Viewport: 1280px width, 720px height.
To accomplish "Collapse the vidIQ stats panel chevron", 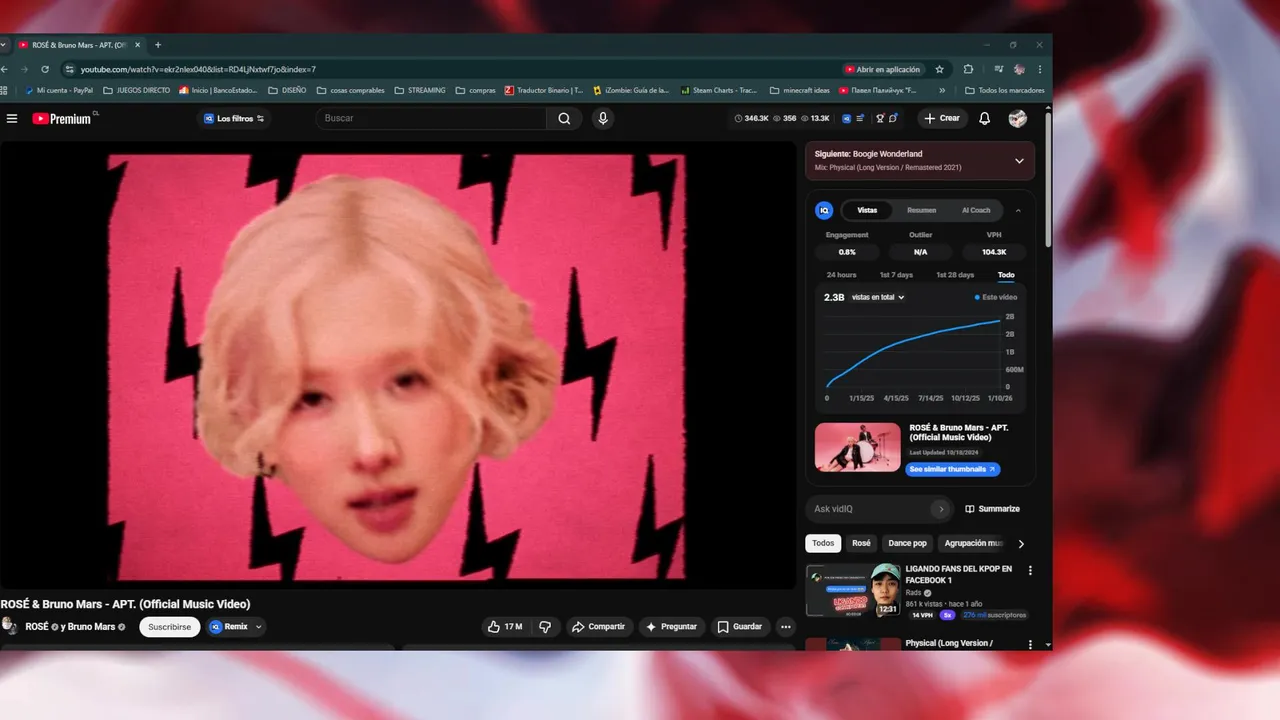I will coord(1018,210).
